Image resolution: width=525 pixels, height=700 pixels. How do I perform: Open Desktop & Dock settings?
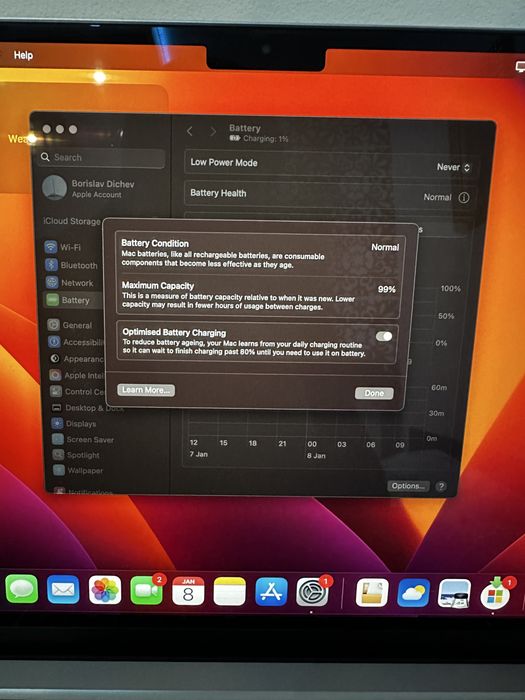pos(87,408)
